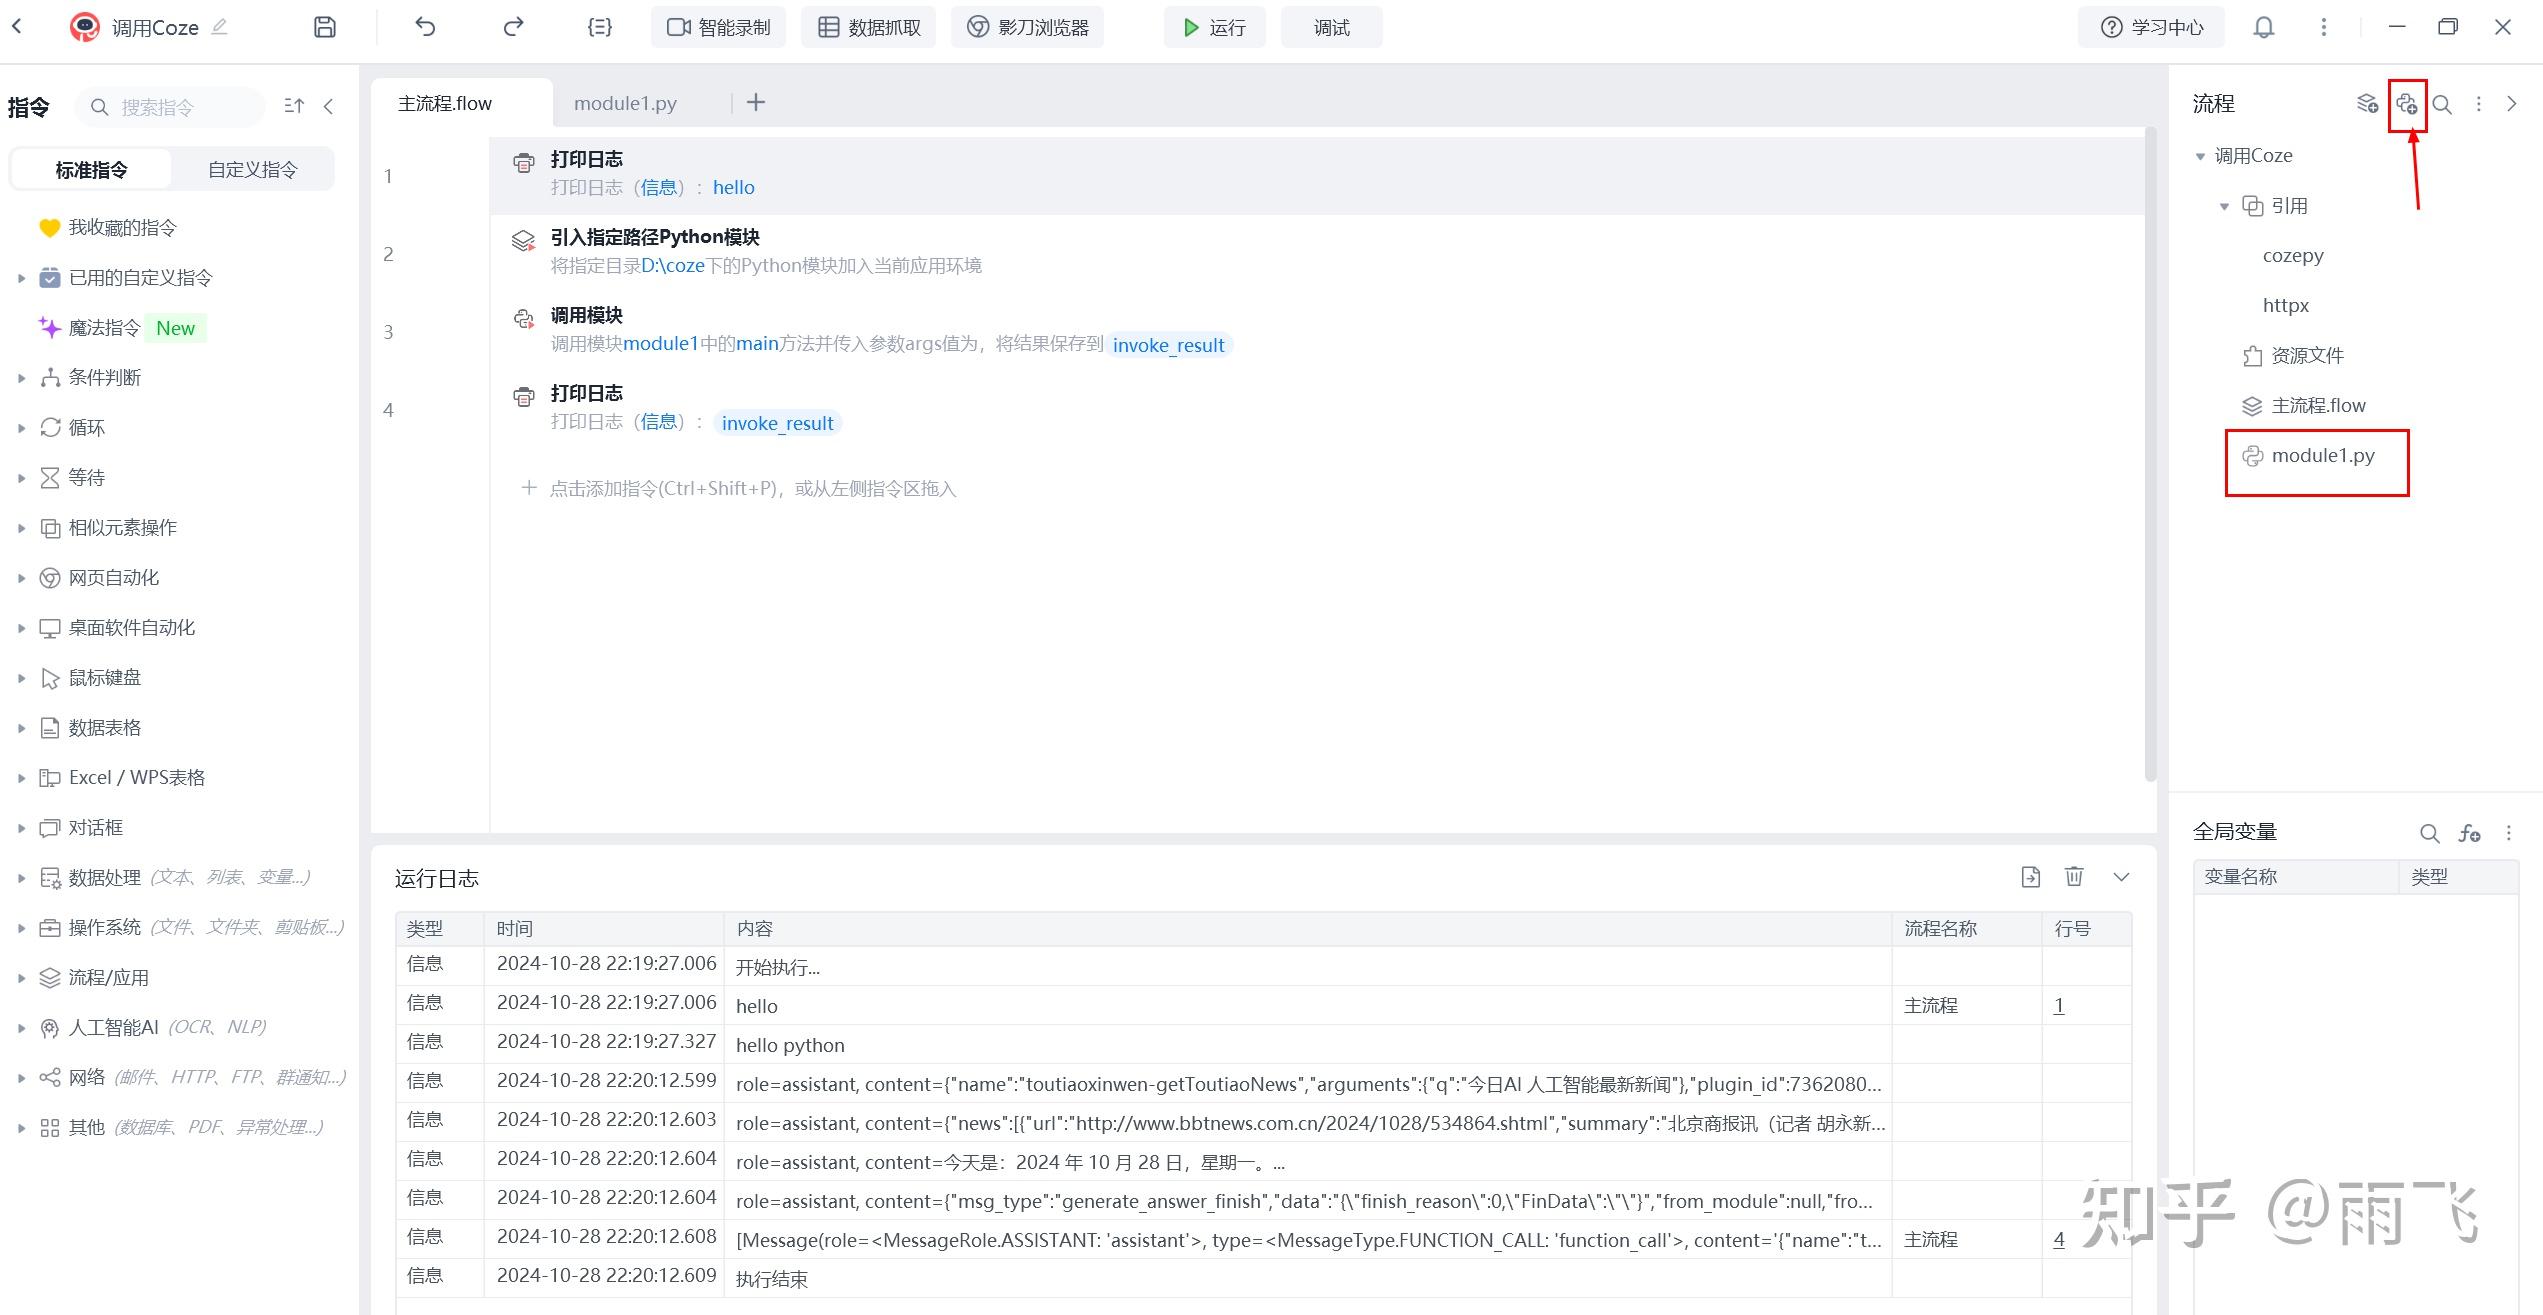Export run log with file icon
The height and width of the screenshot is (1315, 2543).
click(2030, 877)
